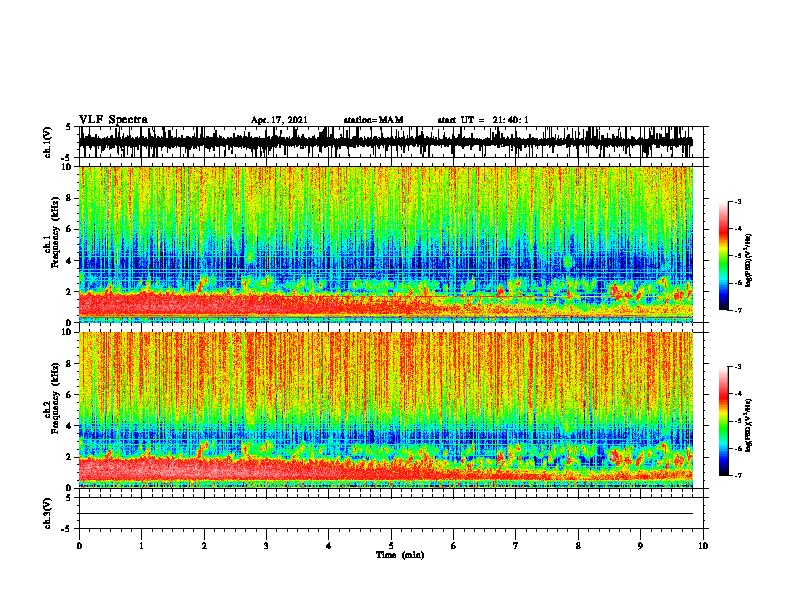Click the ch.2 'Frequency (kHz)' axis label
This screenshot has width=792, height=612.
(55, 398)
